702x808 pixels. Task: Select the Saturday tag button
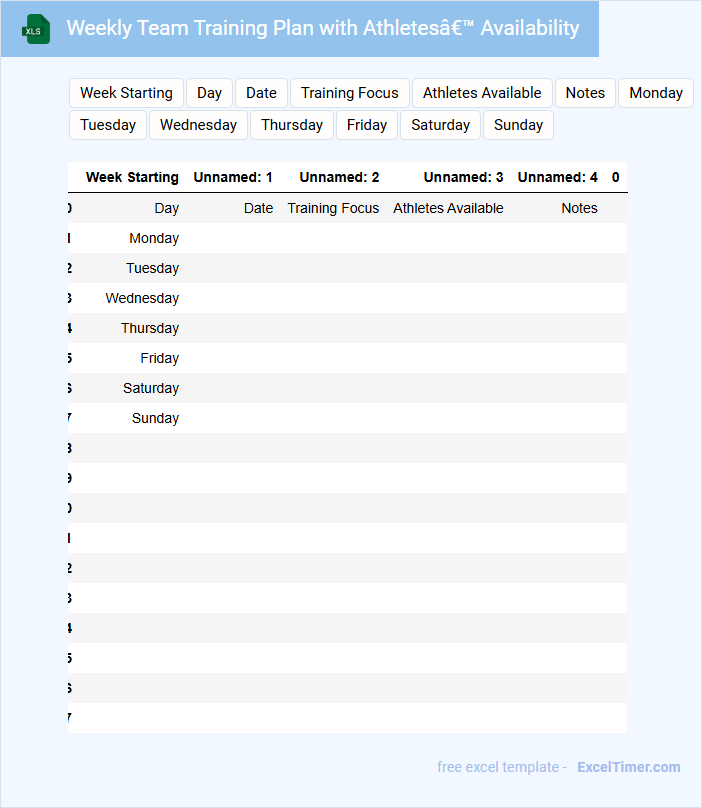440,125
